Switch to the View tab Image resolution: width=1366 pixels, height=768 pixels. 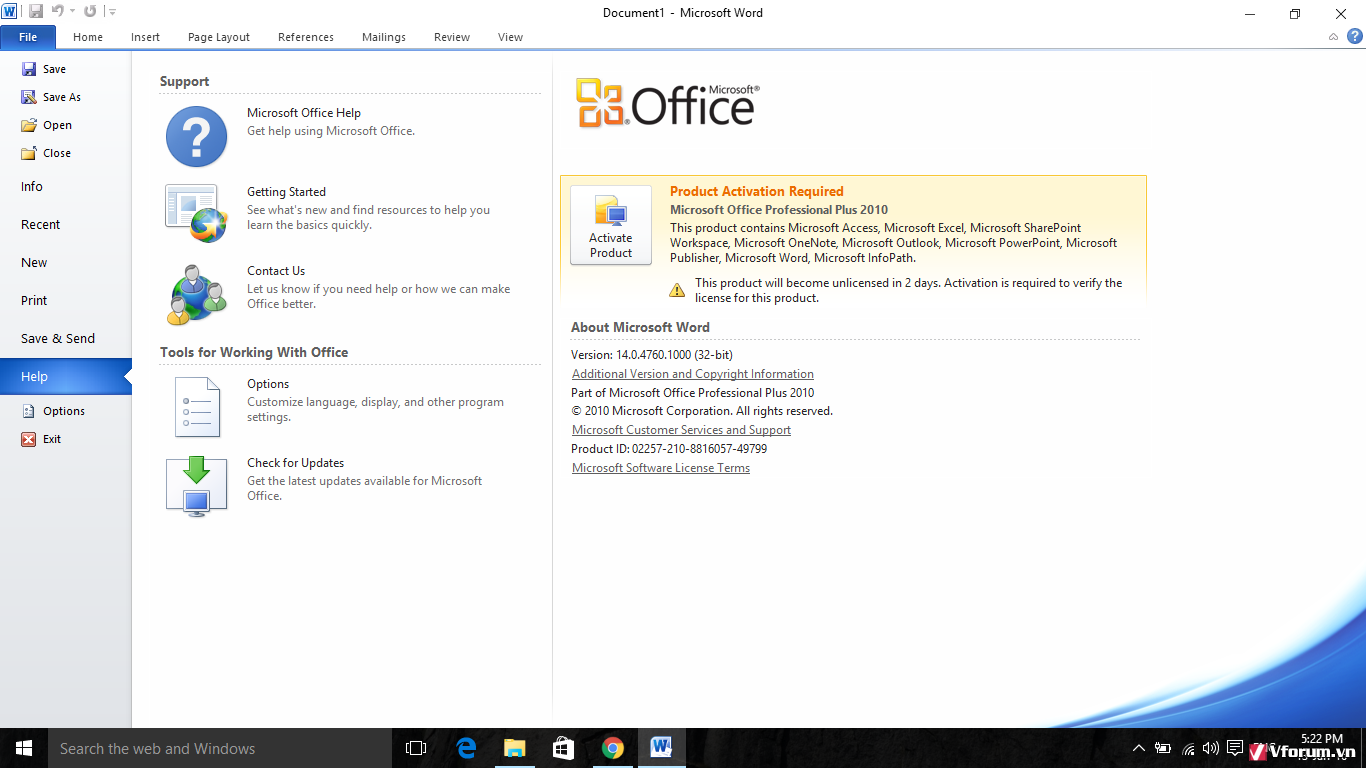tap(510, 37)
